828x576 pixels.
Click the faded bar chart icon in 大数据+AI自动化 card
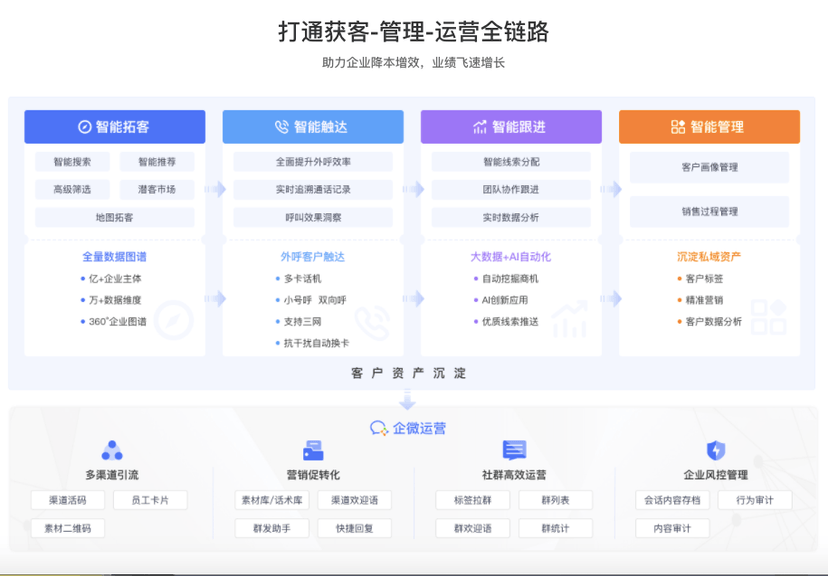pyautogui.click(x=569, y=319)
